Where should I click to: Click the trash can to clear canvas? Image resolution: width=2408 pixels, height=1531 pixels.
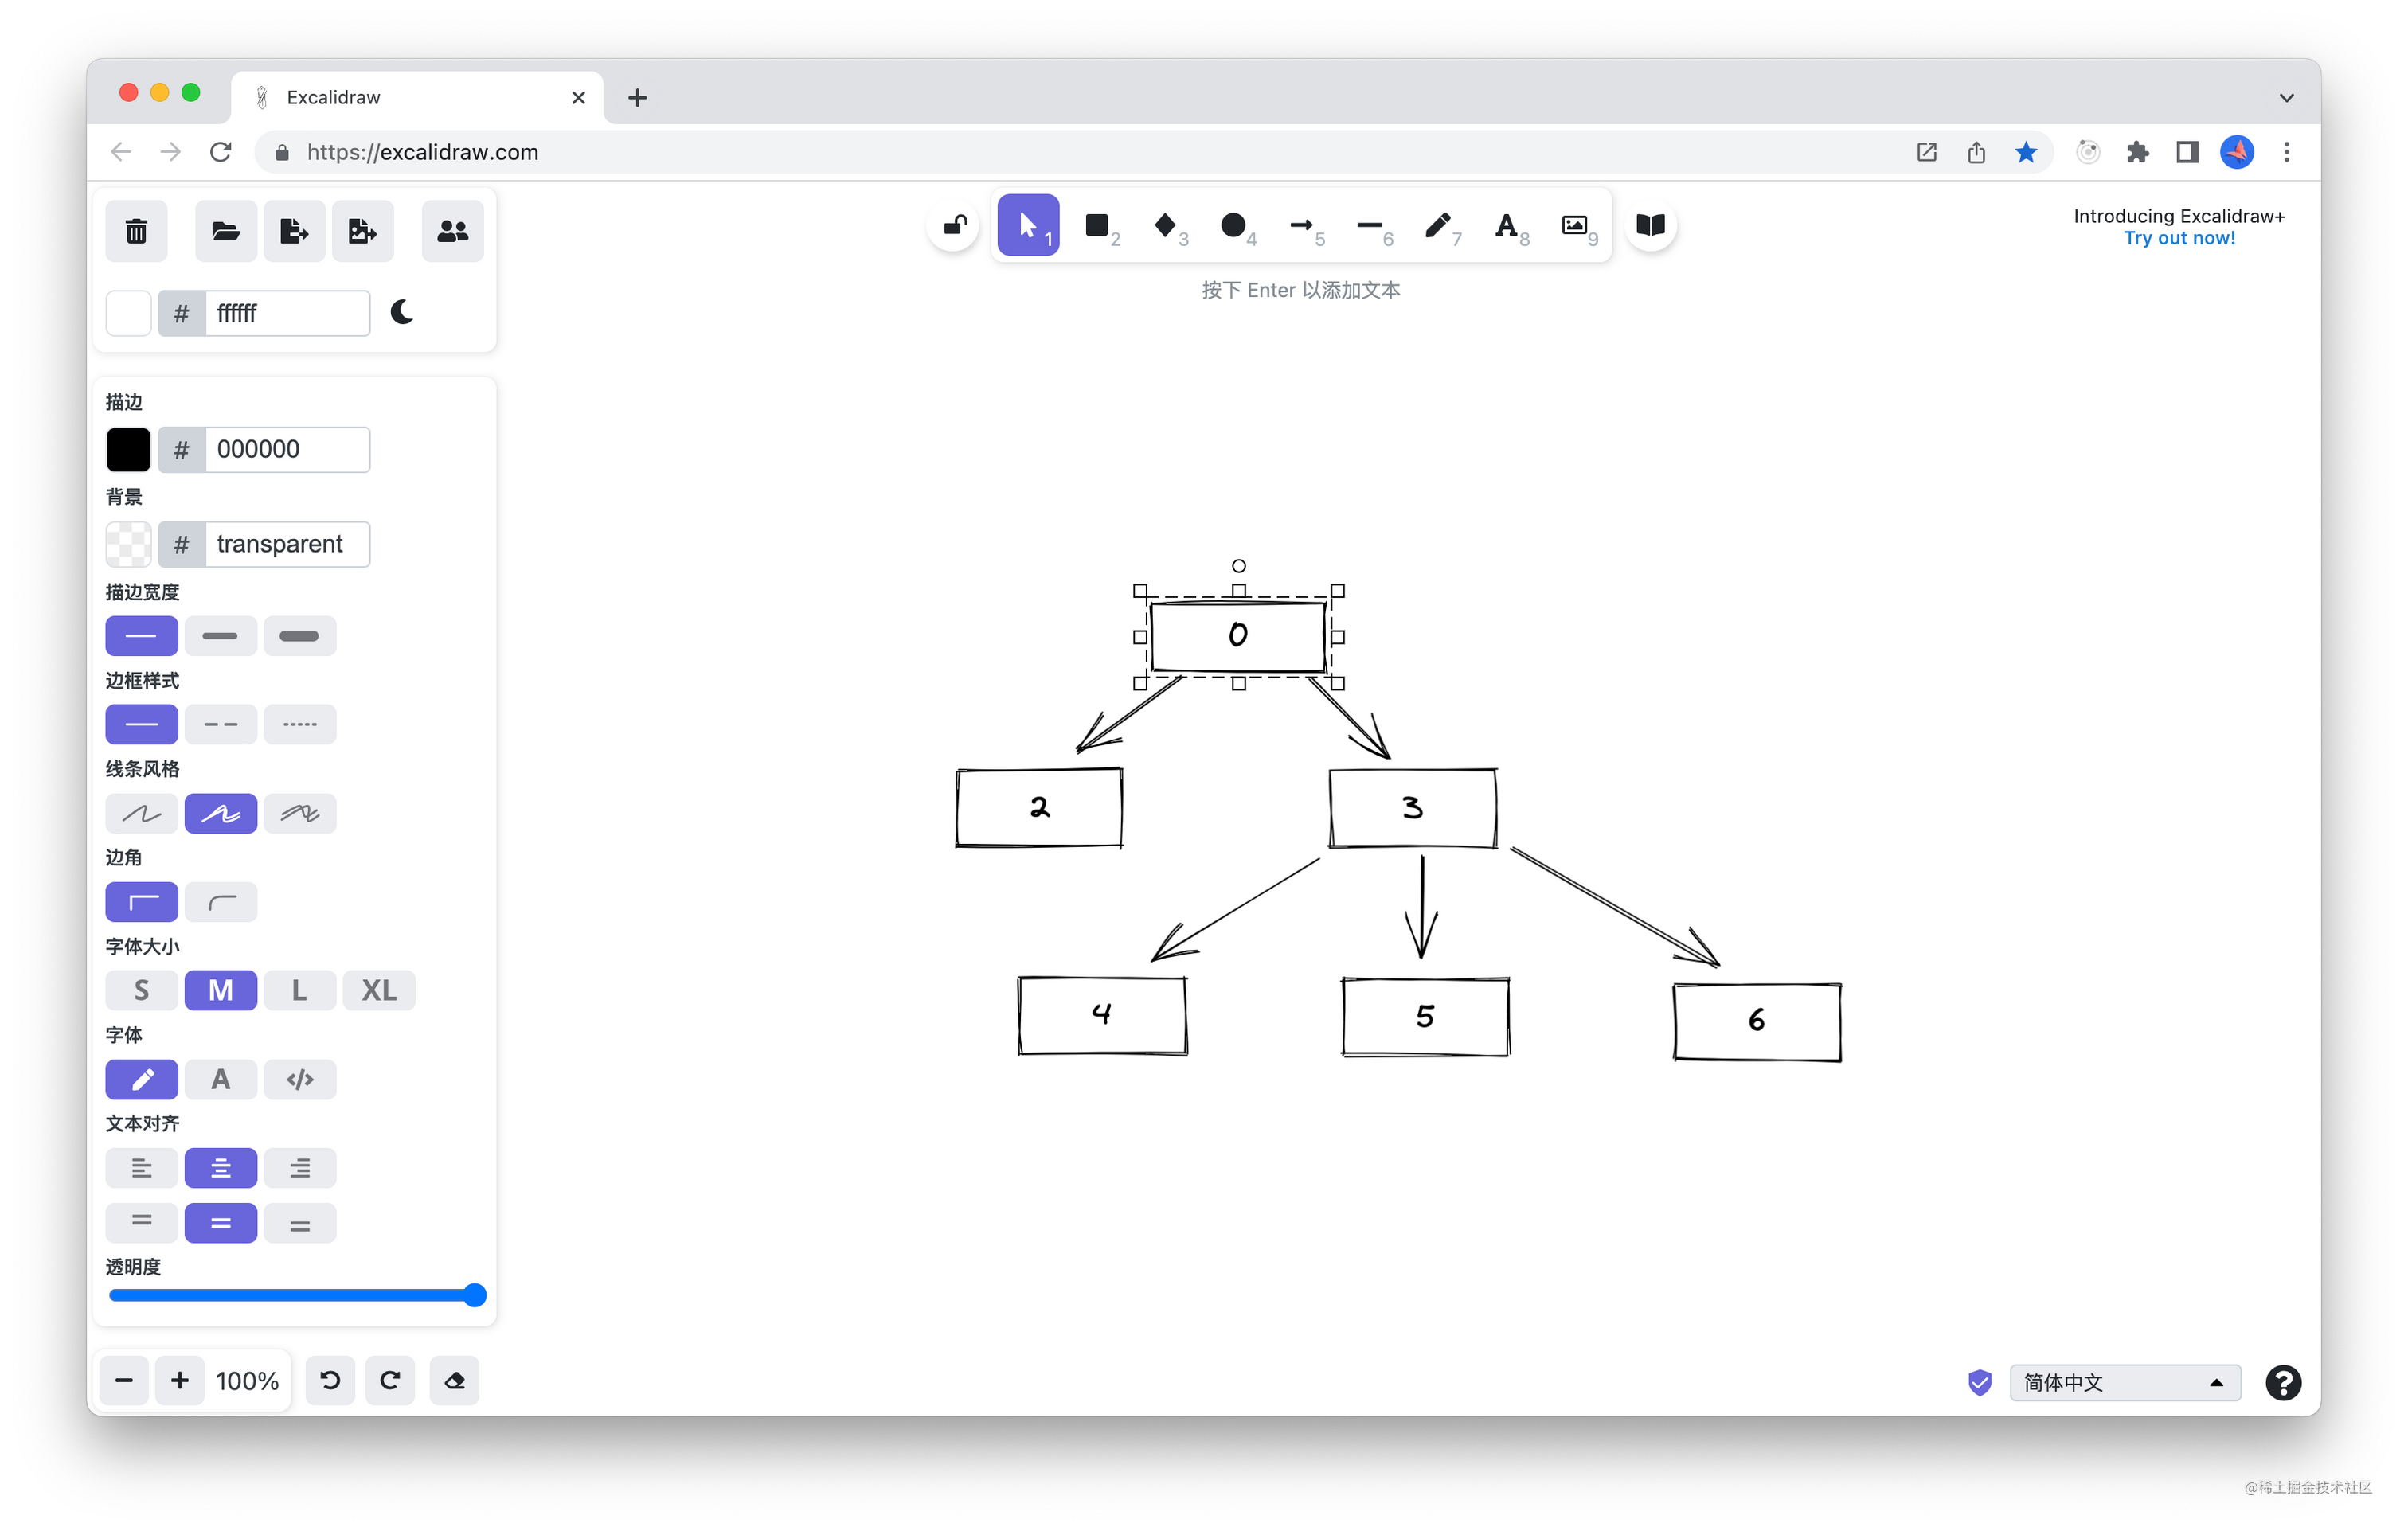tap(137, 231)
